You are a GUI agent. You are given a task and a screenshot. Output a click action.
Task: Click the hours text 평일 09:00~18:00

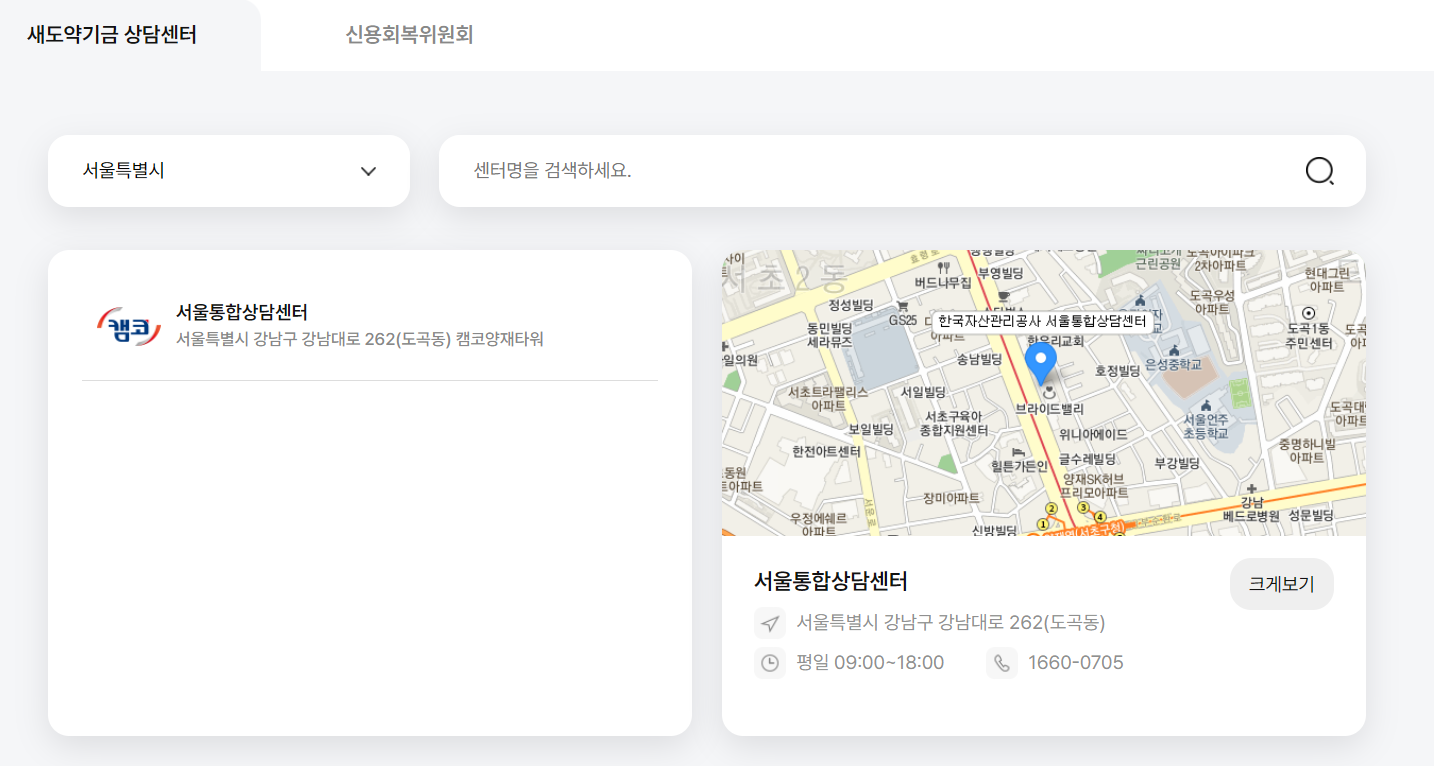pos(870,663)
